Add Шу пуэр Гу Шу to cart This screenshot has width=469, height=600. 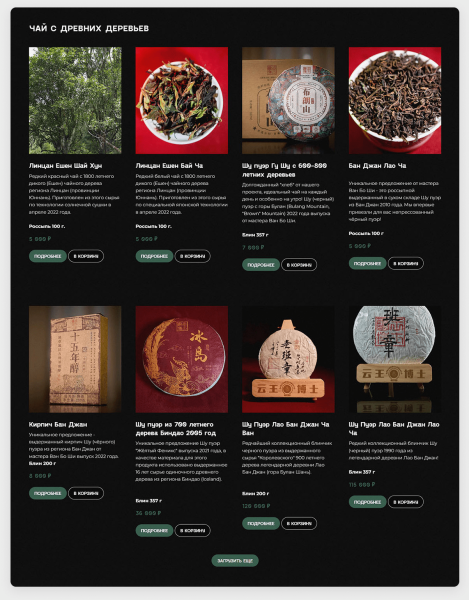[x=299, y=265]
